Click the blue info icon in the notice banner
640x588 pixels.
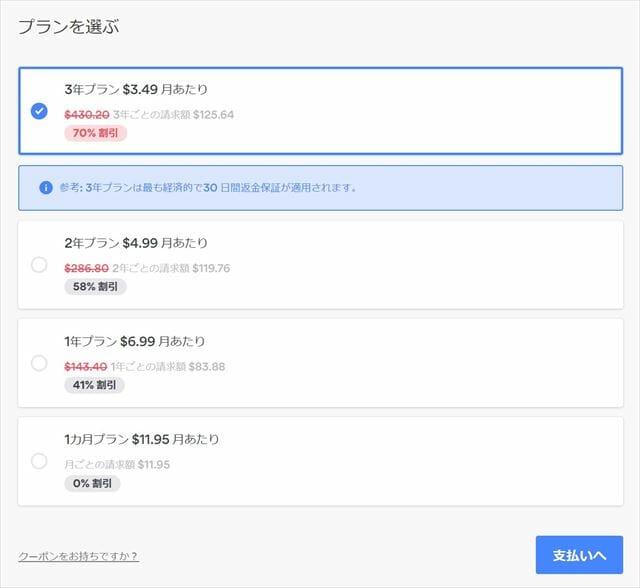(x=45, y=187)
